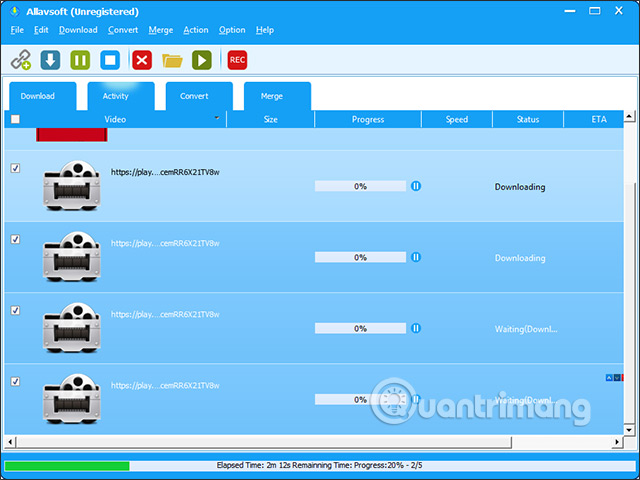The width and height of the screenshot is (640, 480).
Task: Switch to the Activity tab
Action: pos(121,96)
